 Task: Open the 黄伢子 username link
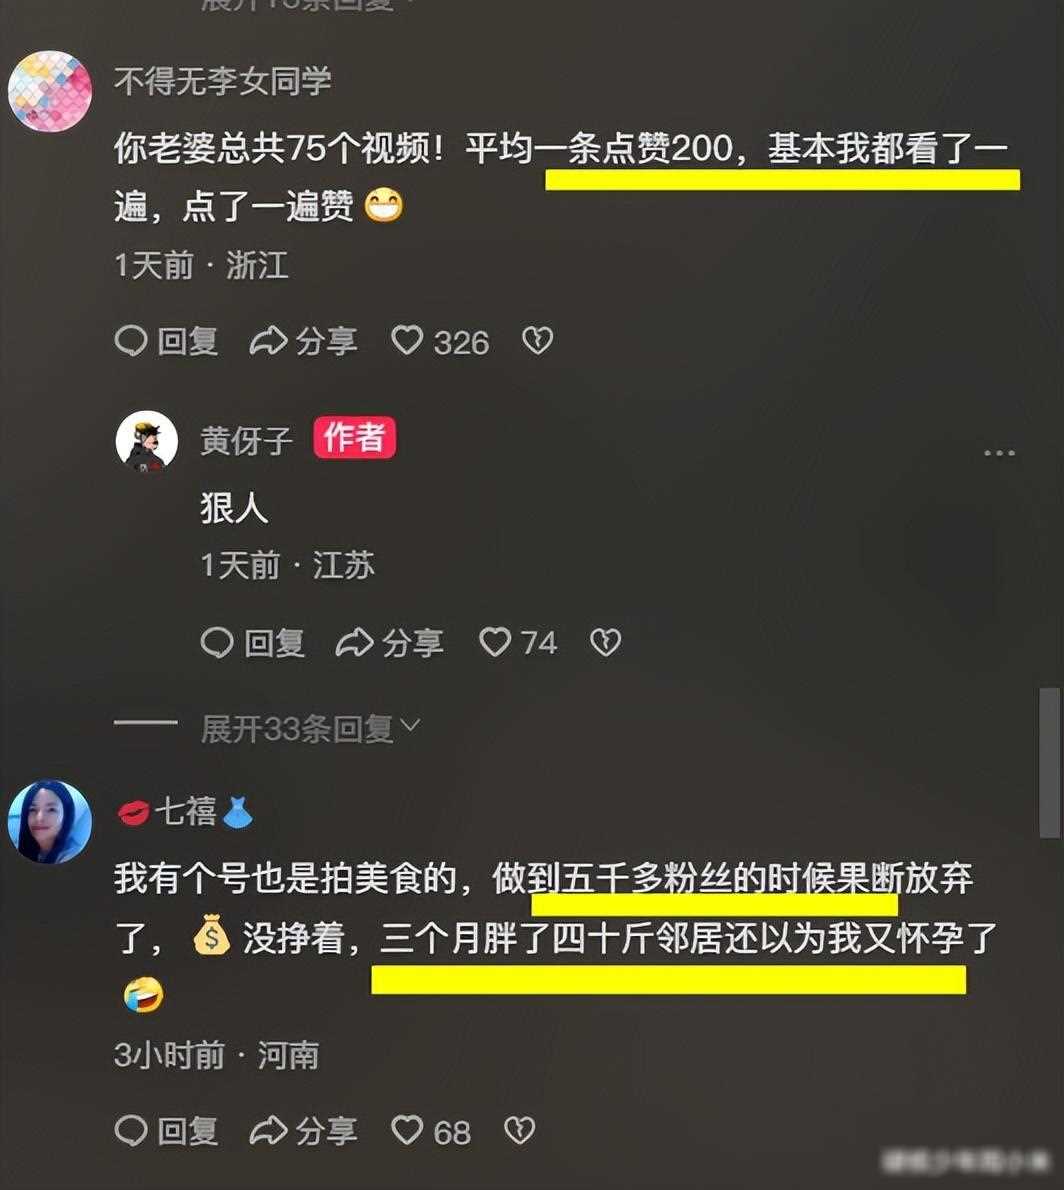(247, 440)
